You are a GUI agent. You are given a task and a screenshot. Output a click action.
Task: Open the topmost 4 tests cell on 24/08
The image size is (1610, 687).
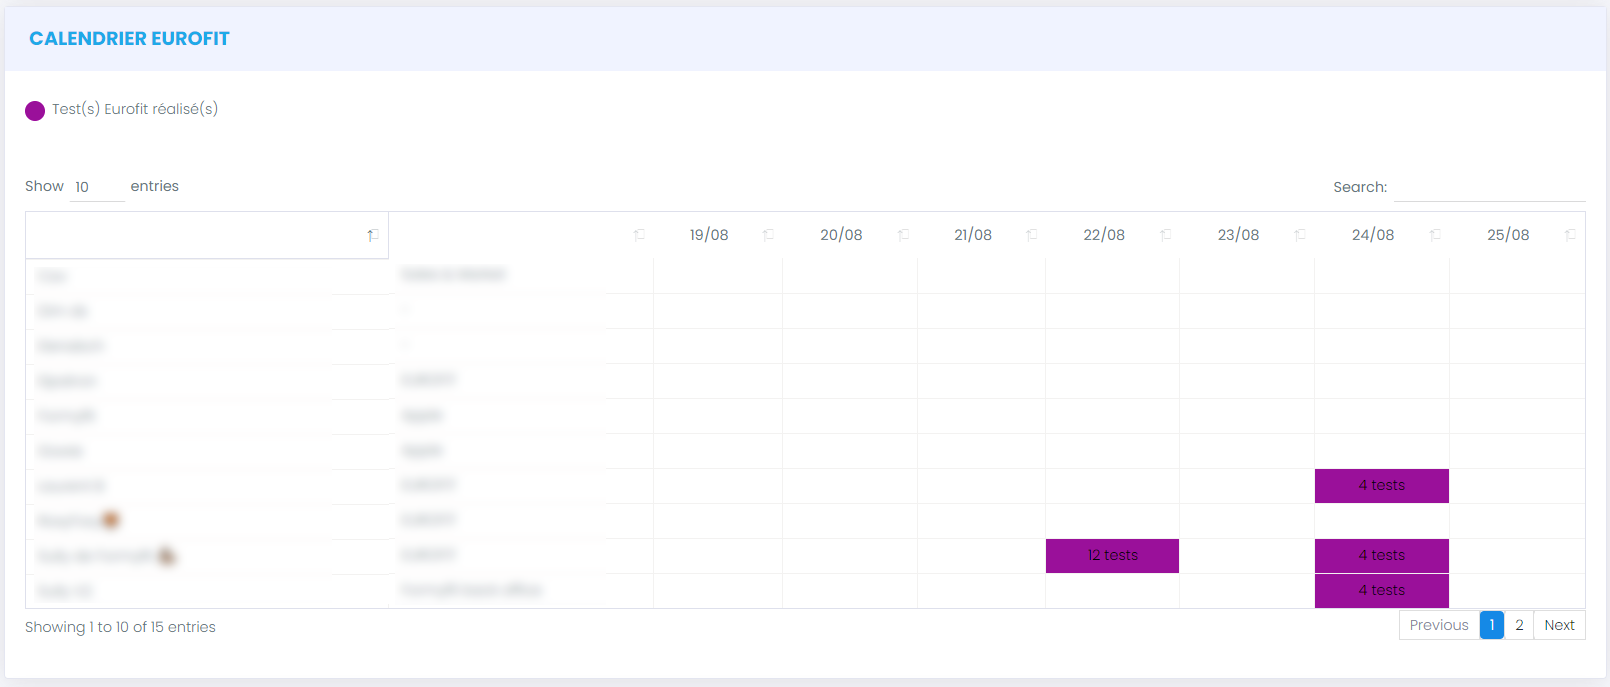[x=1382, y=486]
